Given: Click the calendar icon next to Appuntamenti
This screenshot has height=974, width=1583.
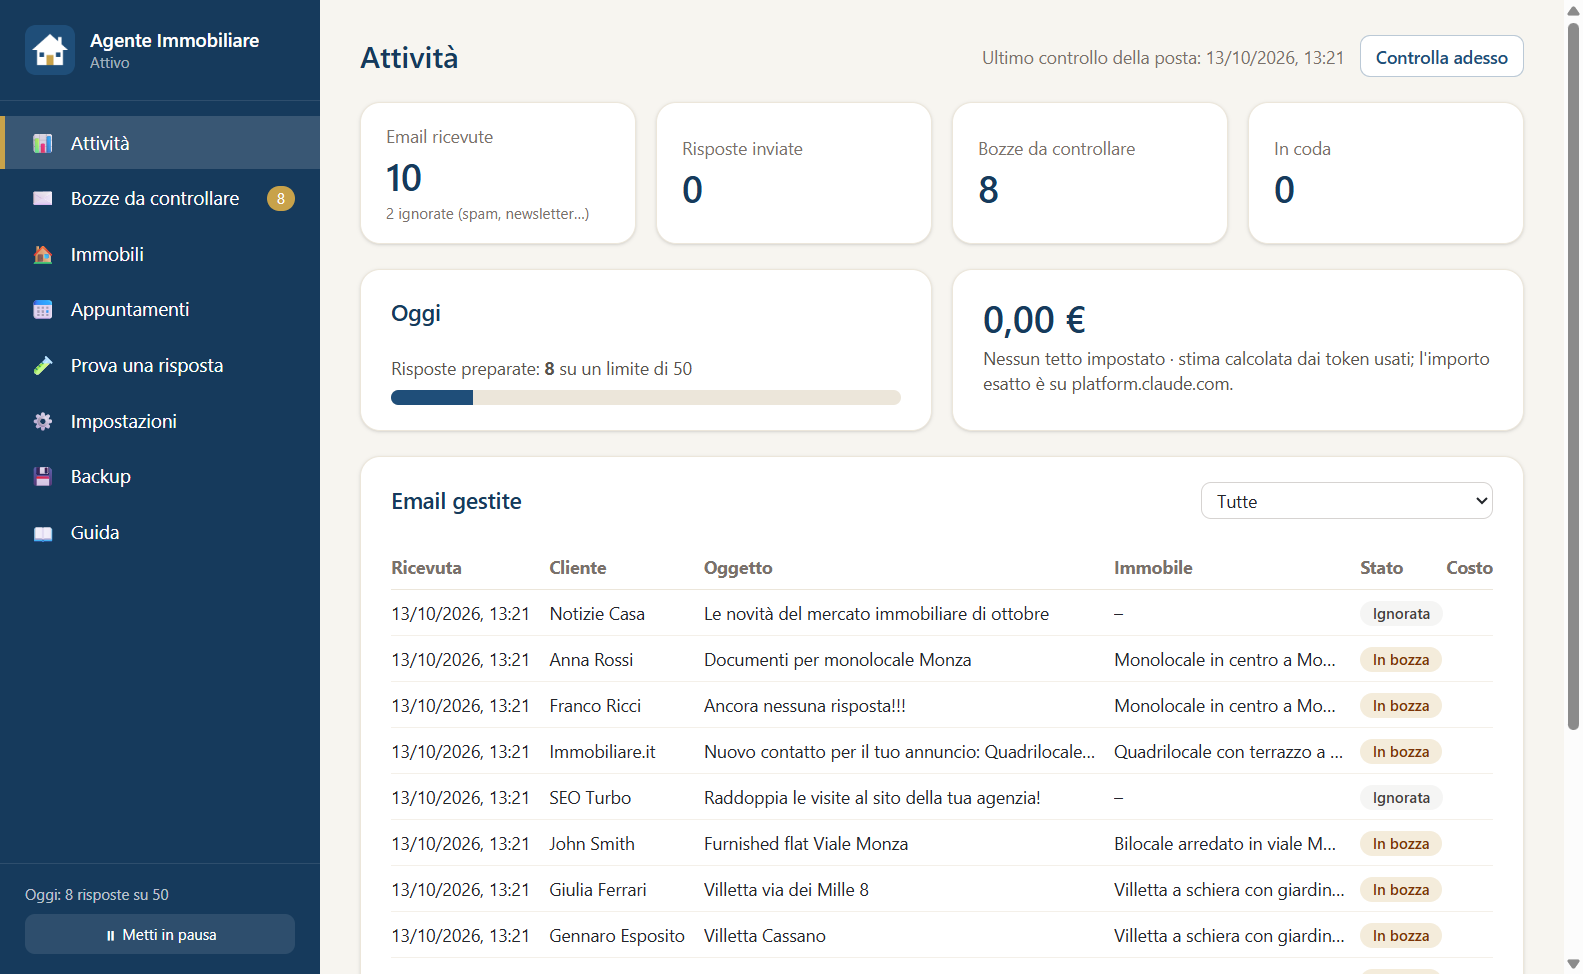Looking at the screenshot, I should pyautogui.click(x=43, y=310).
